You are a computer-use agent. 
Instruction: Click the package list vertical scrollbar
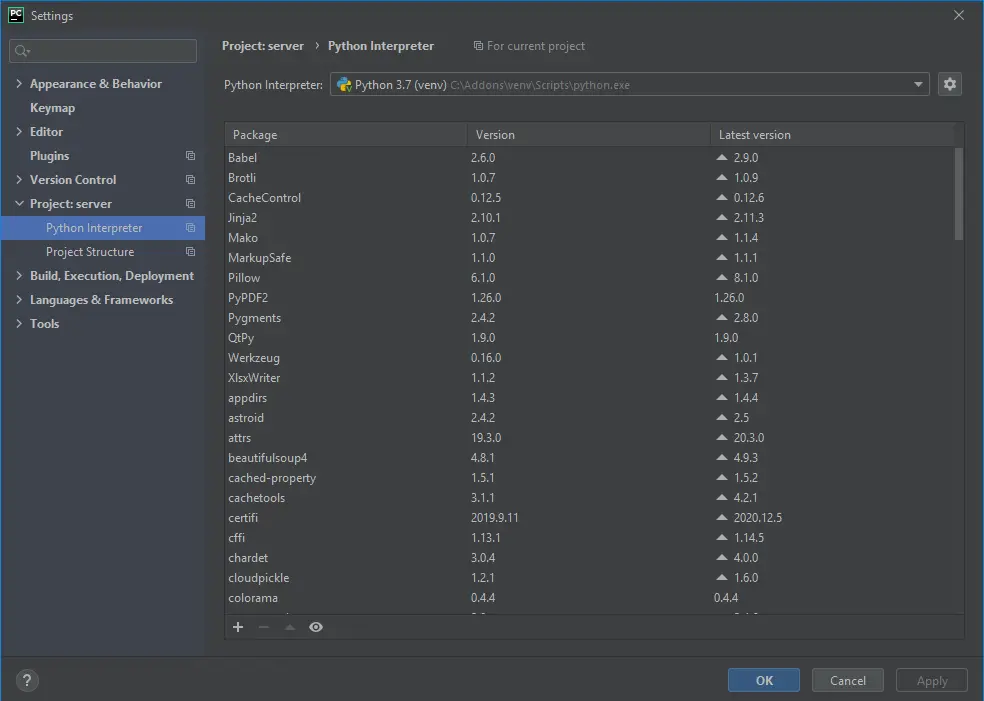959,194
